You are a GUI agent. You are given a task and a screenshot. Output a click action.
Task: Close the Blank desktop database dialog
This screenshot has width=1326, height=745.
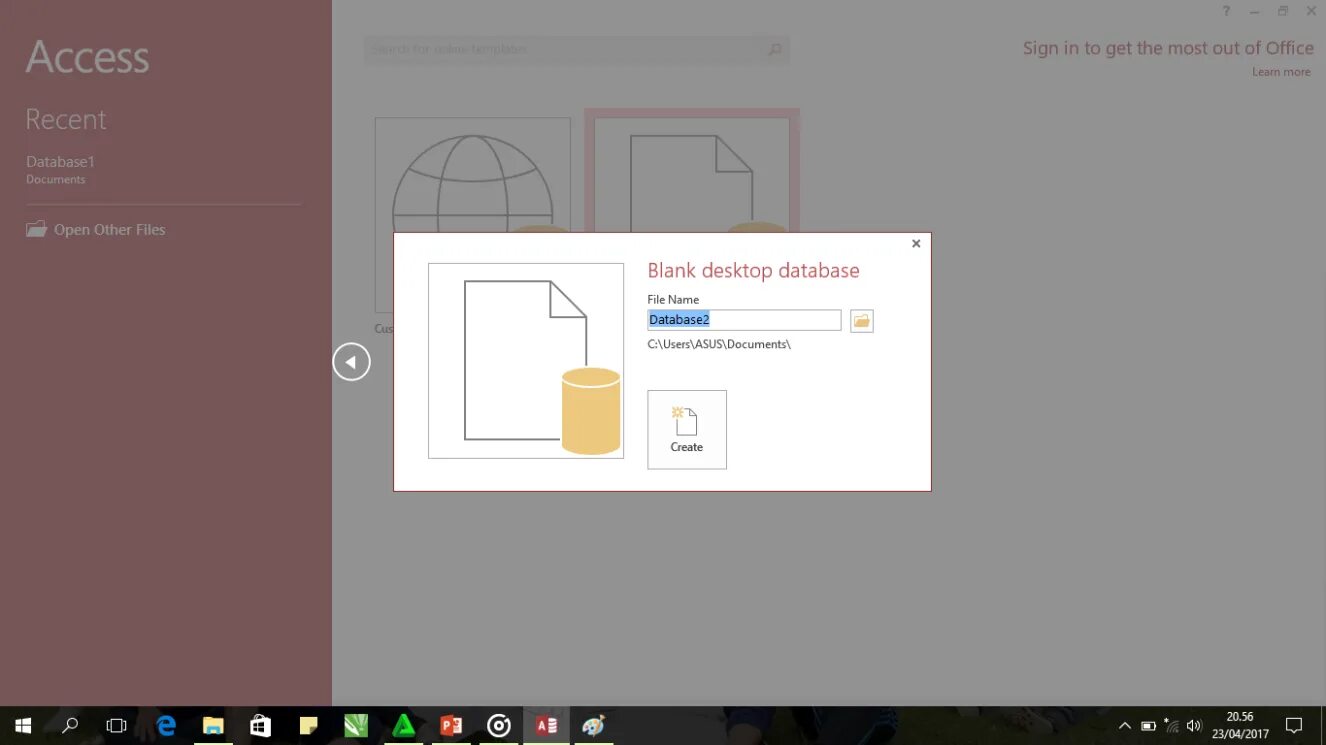pos(916,243)
